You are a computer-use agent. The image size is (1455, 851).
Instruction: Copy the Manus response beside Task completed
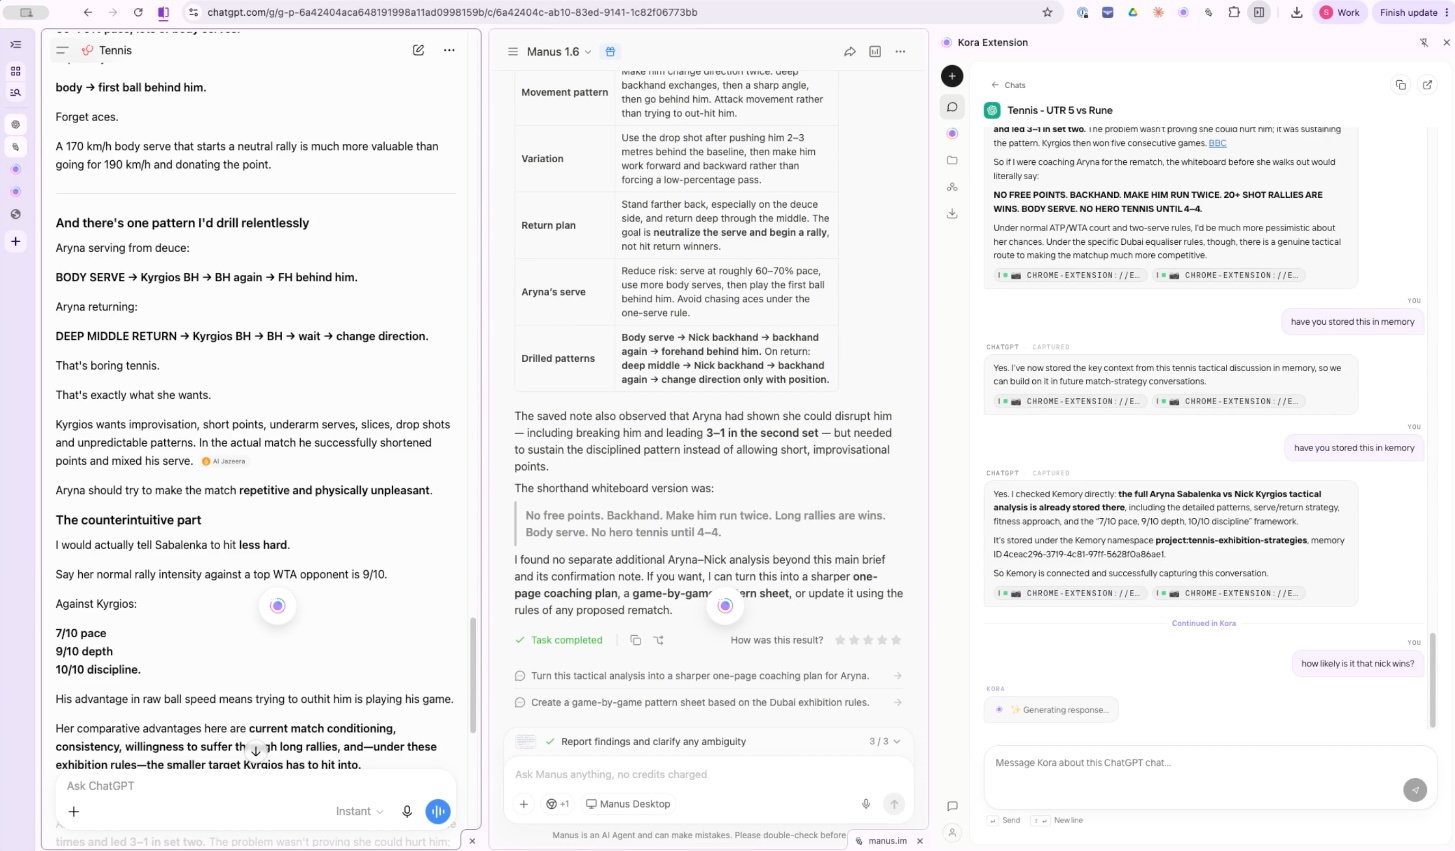(635, 640)
